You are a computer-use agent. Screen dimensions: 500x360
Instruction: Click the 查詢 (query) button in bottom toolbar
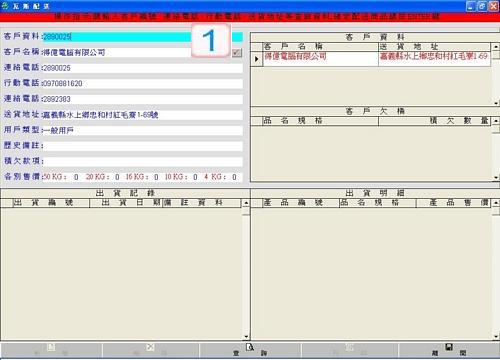(250, 350)
